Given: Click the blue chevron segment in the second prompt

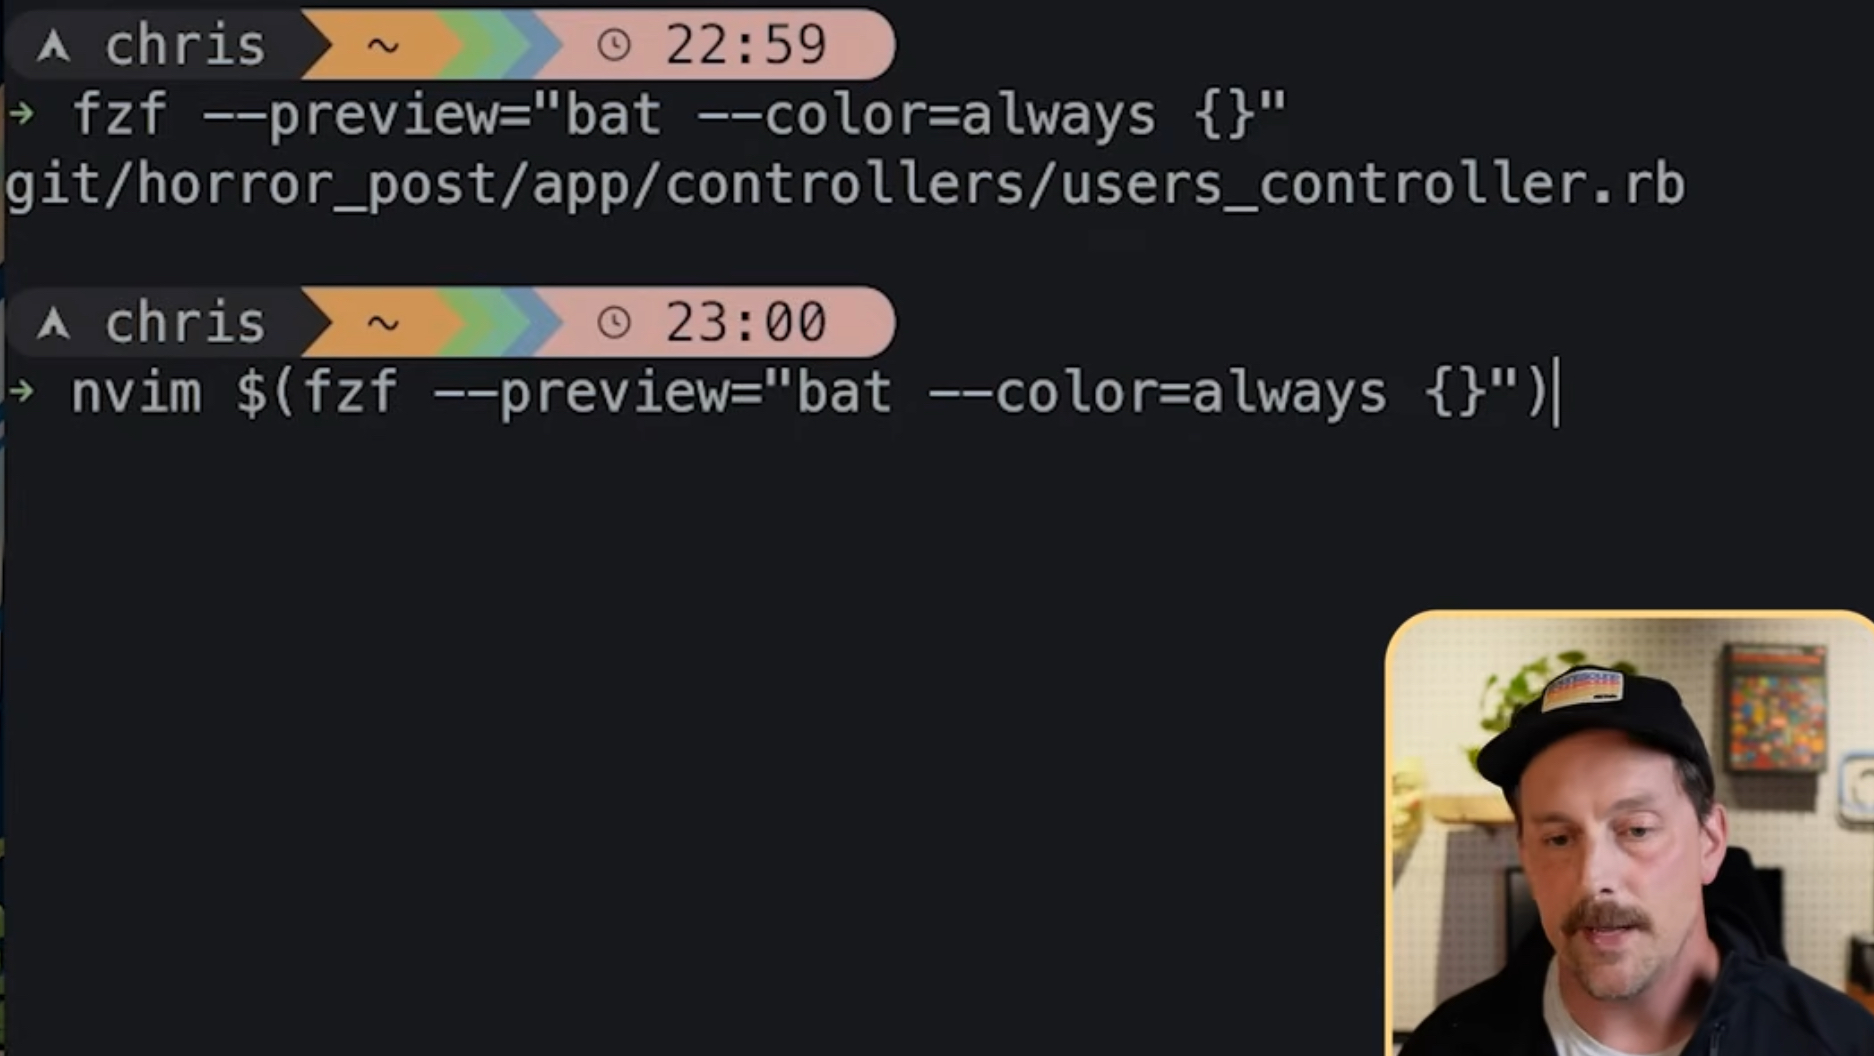Looking at the screenshot, I should 540,322.
